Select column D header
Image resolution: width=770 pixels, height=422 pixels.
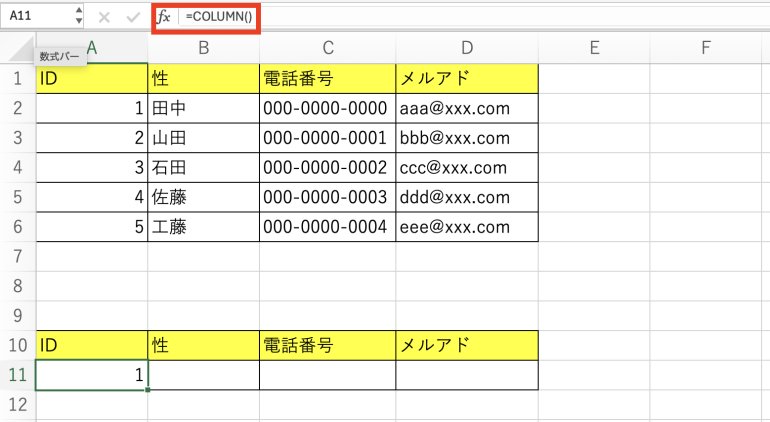[x=467, y=48]
